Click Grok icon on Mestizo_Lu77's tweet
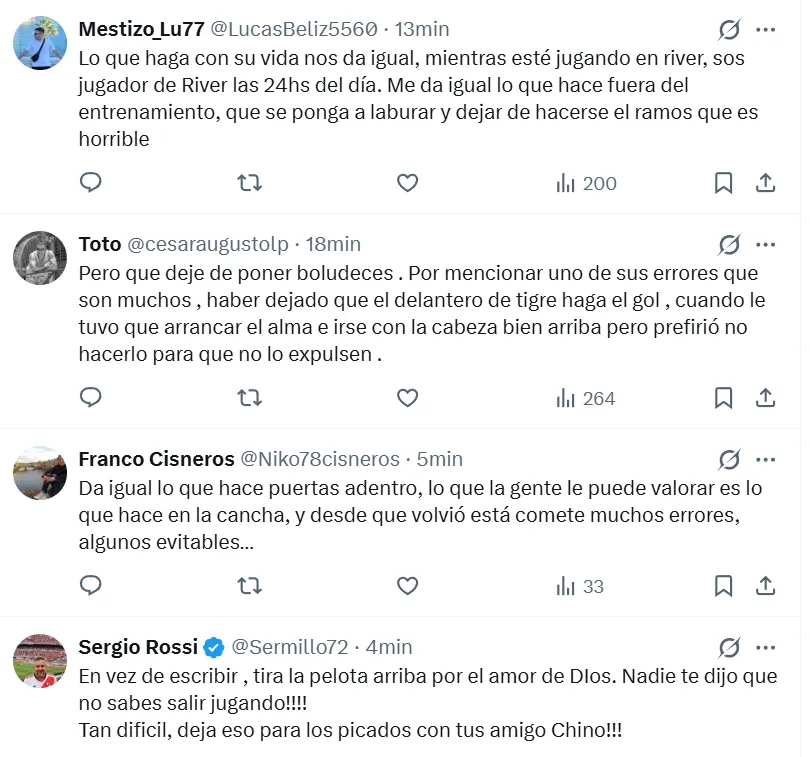 coord(729,29)
